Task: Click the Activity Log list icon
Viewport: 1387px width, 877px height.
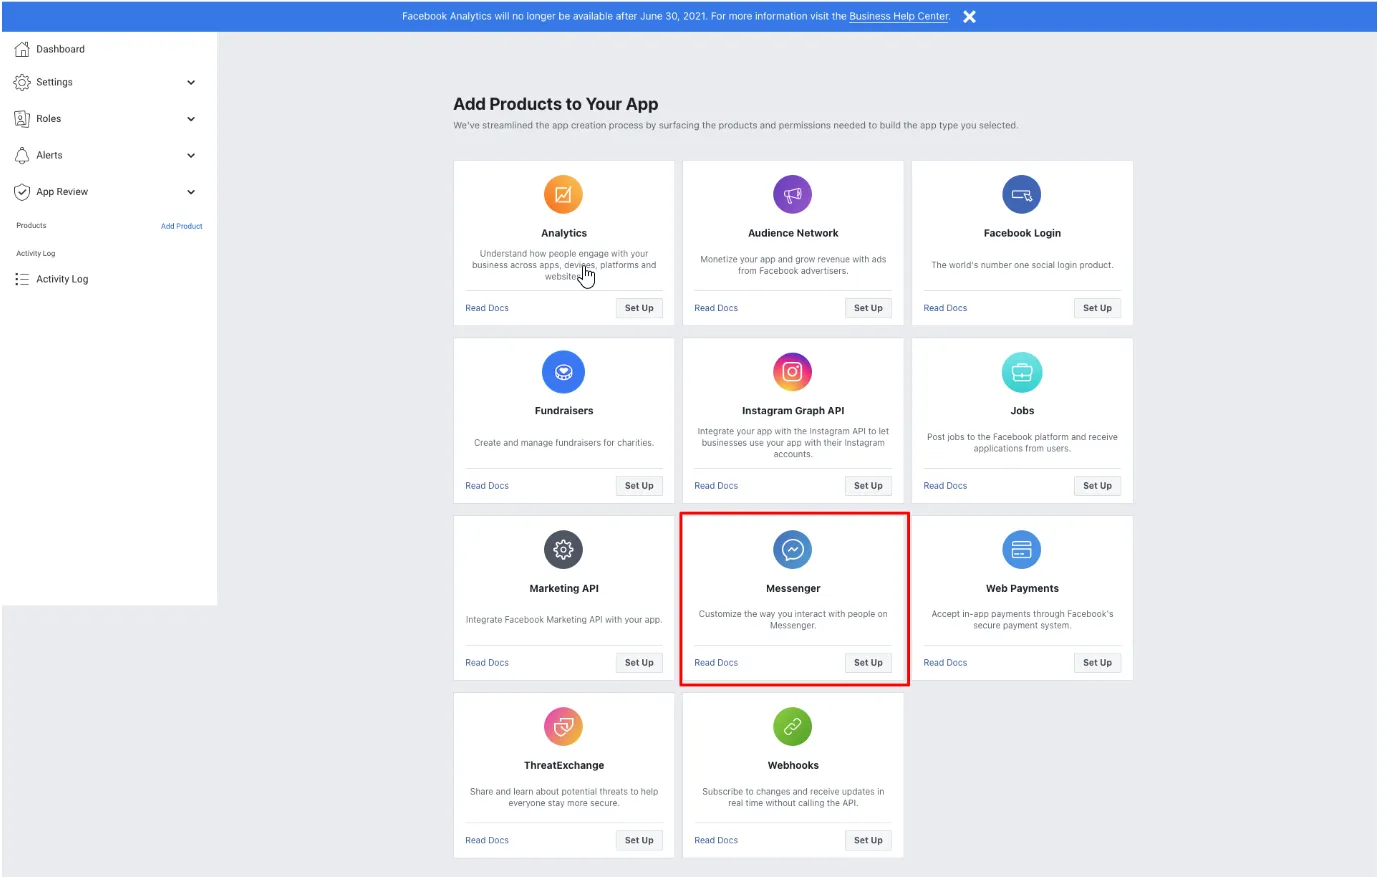Action: (x=22, y=279)
